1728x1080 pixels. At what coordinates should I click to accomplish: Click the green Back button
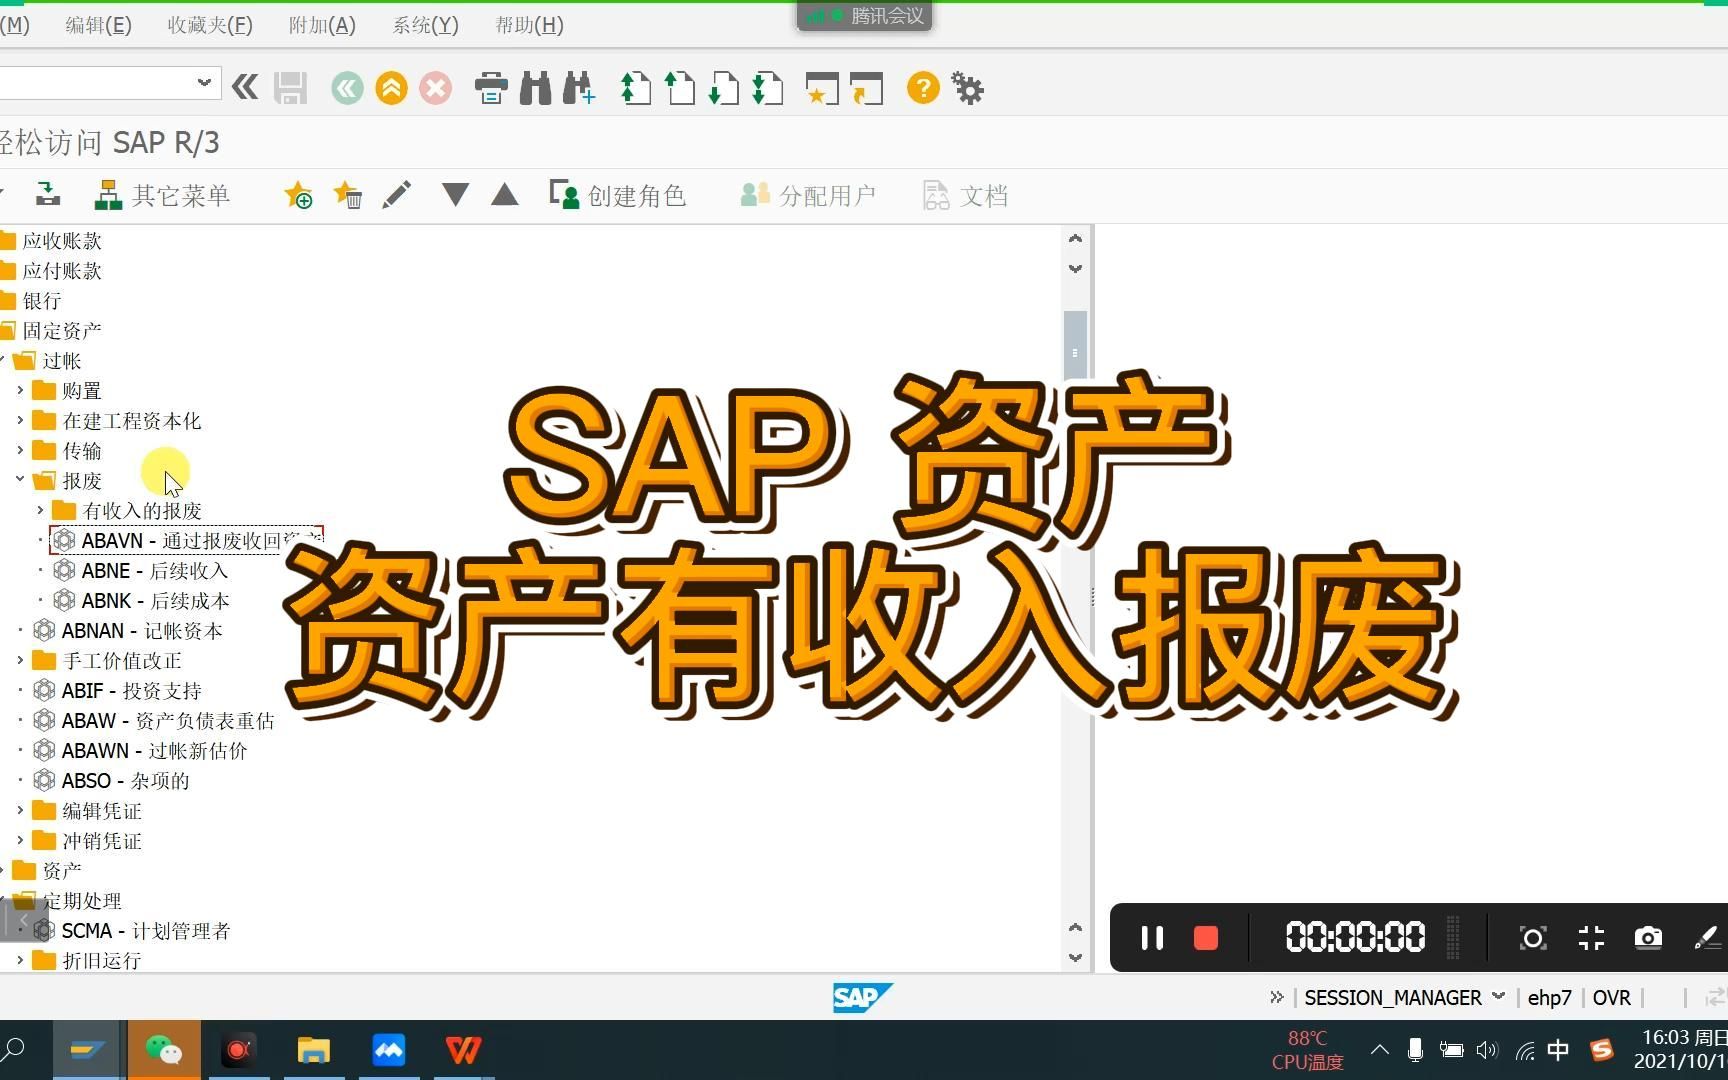tap(348, 88)
